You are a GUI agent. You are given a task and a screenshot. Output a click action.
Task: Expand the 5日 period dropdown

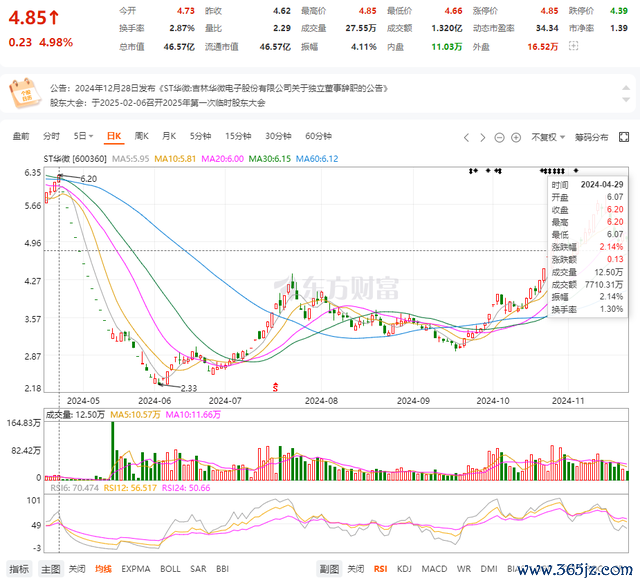83,136
